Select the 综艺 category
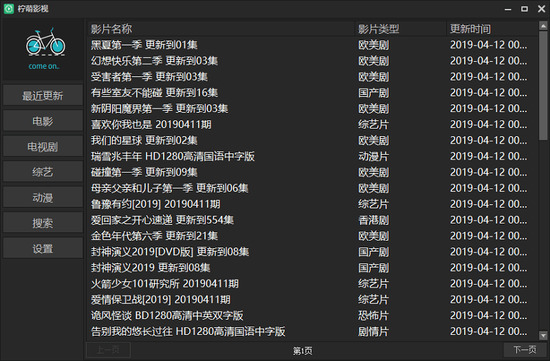 tap(43, 172)
